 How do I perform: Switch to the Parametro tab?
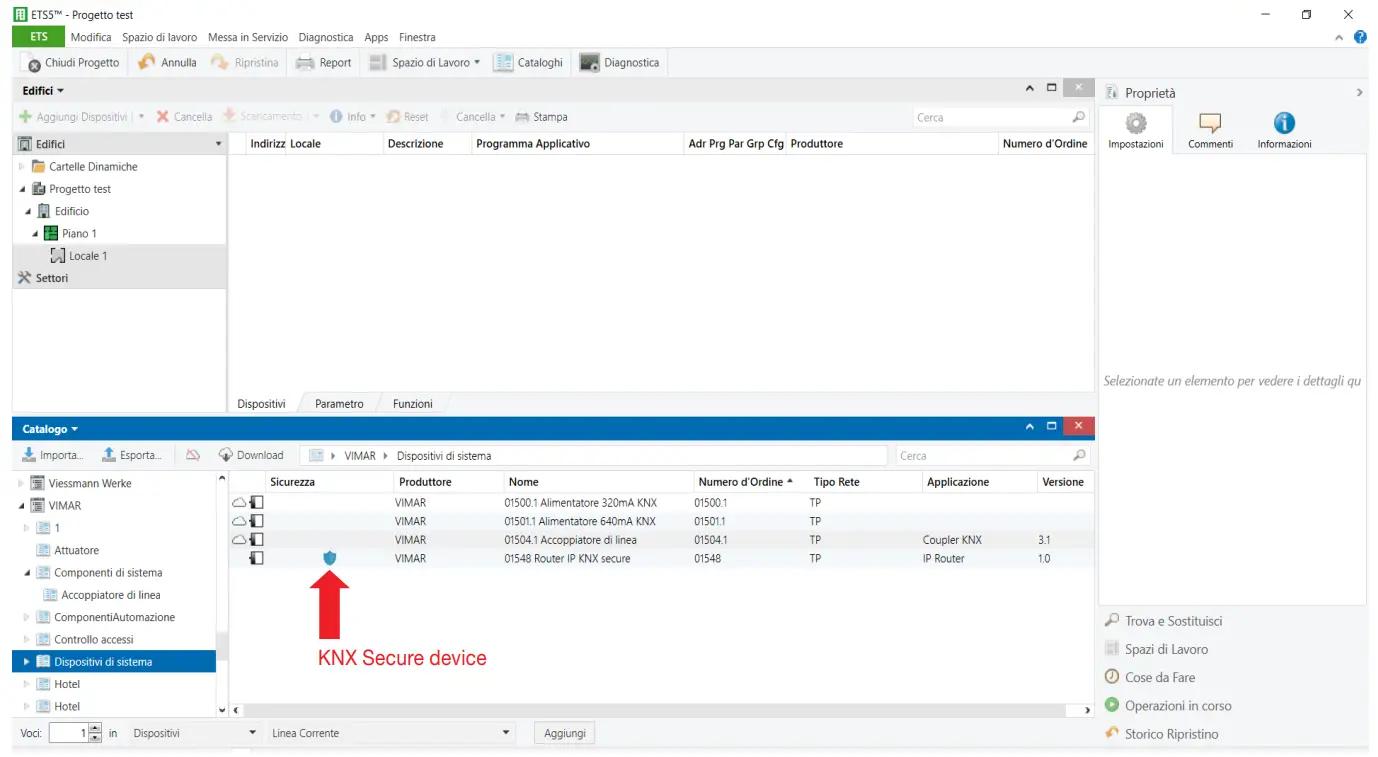[x=339, y=404]
